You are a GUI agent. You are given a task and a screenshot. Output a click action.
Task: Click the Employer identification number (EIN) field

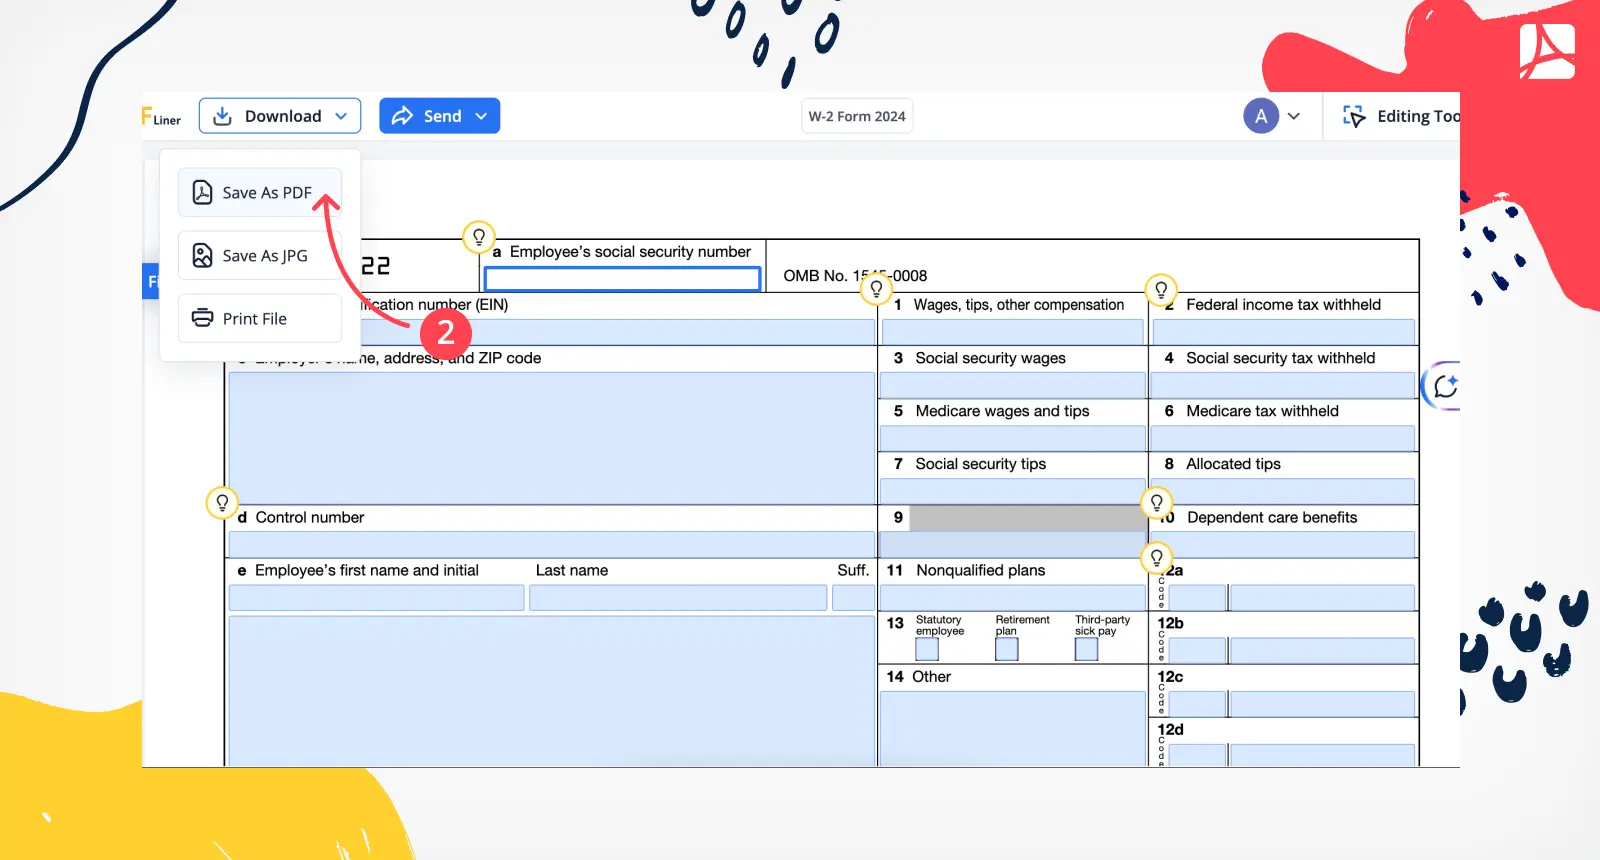coord(618,331)
